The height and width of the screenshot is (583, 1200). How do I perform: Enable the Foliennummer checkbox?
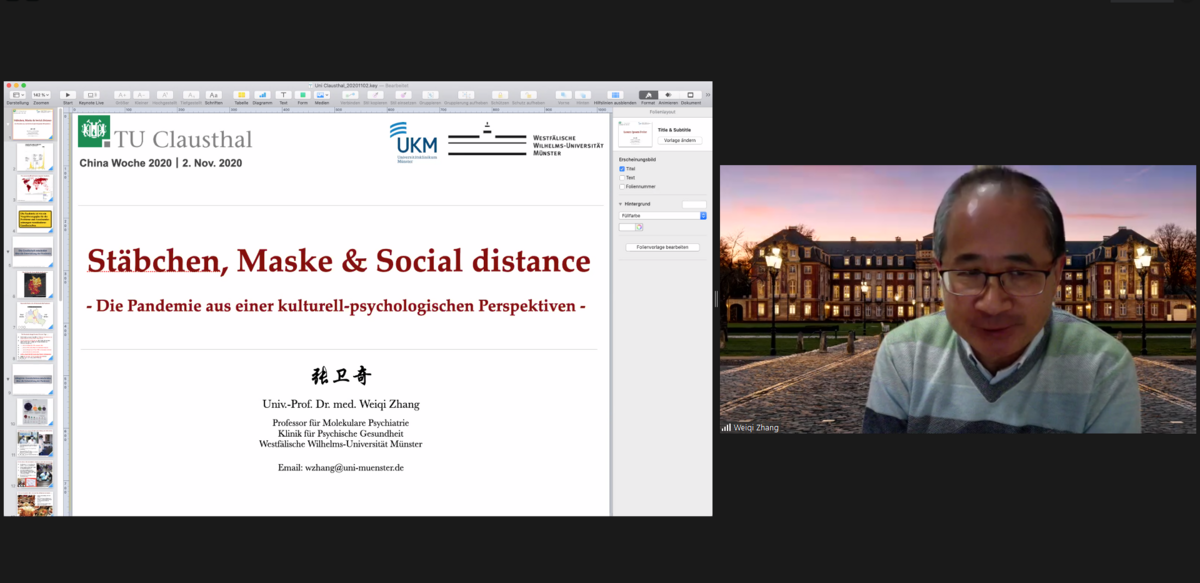[x=622, y=187]
